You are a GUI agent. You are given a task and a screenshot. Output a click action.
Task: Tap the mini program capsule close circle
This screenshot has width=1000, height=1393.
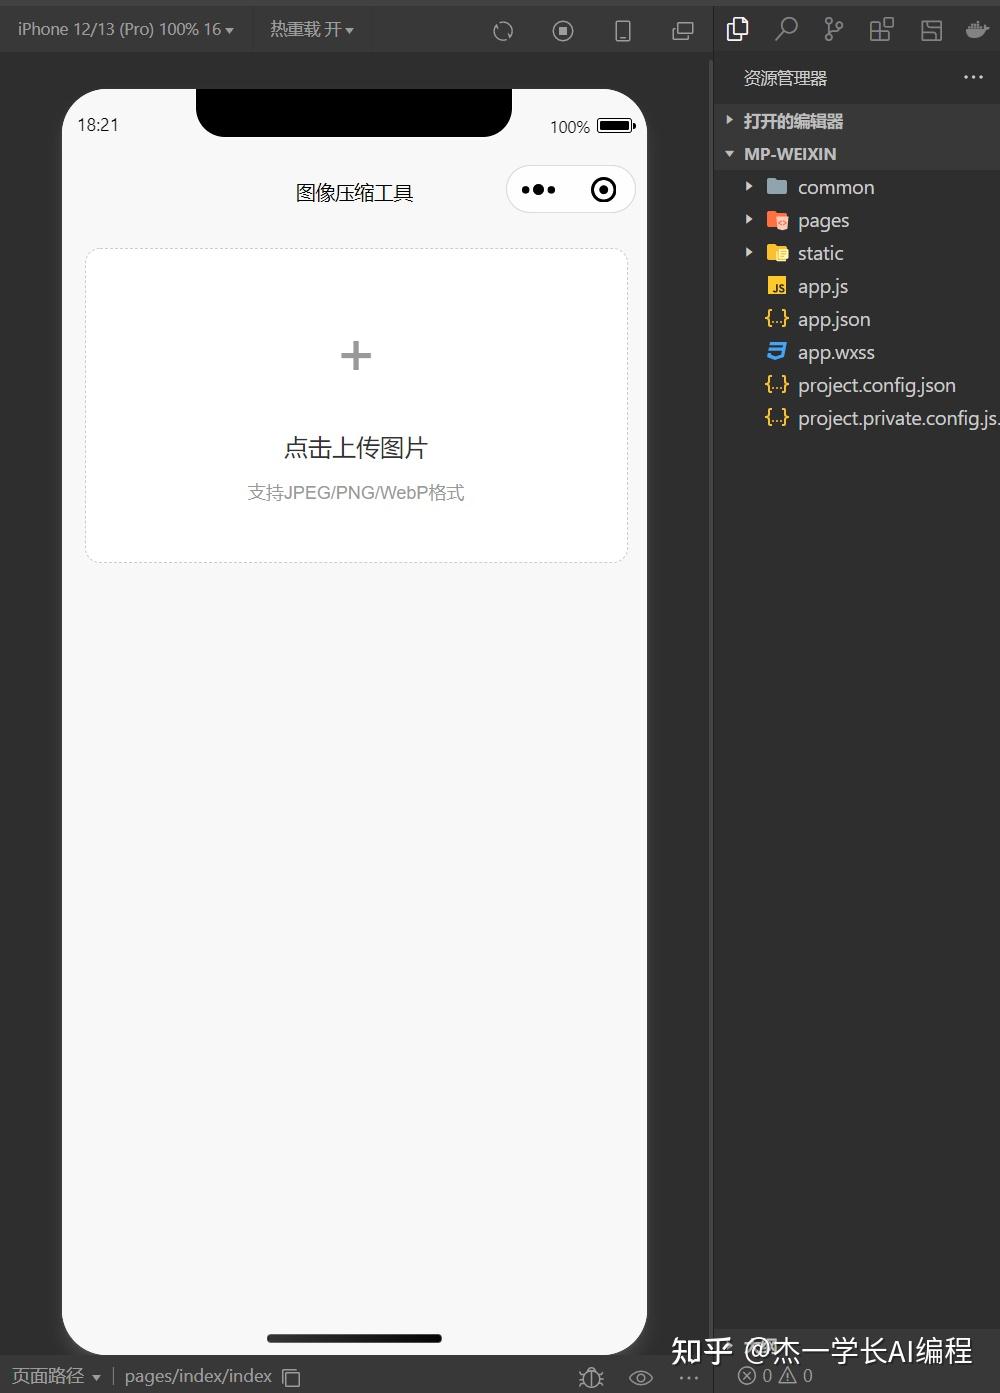coord(603,190)
